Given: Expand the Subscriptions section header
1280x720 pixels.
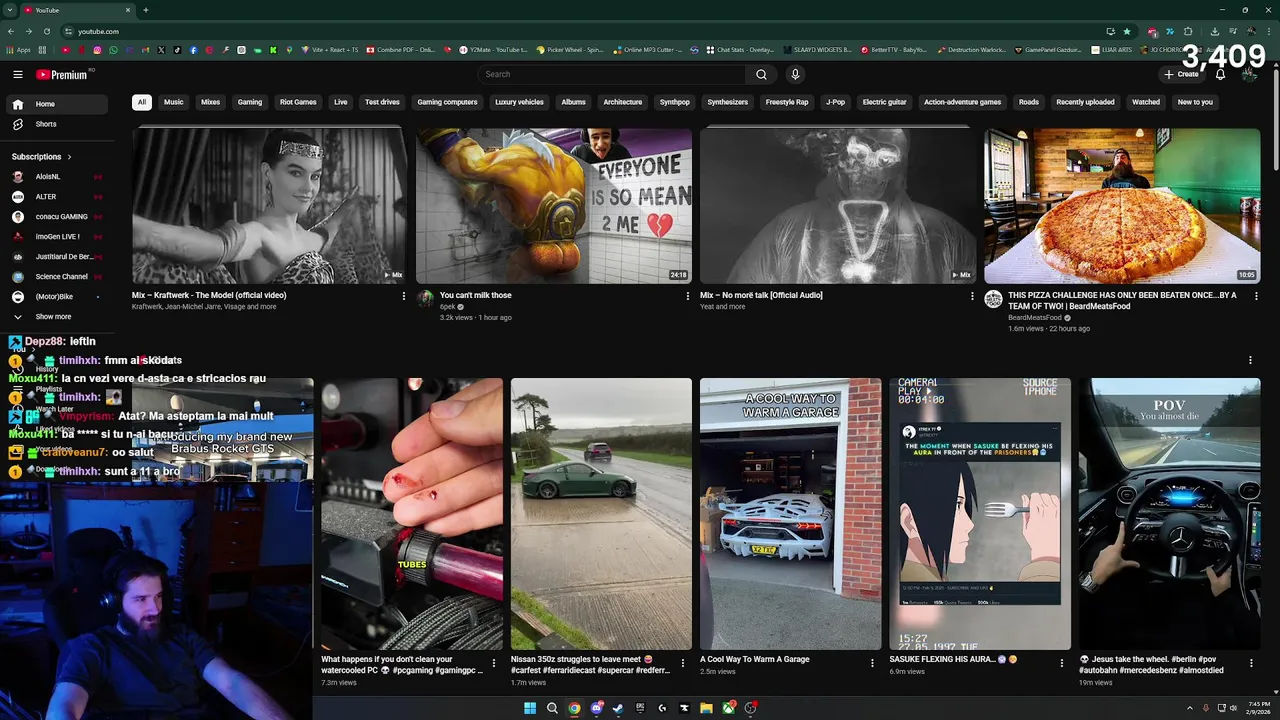Looking at the screenshot, I should [42, 157].
